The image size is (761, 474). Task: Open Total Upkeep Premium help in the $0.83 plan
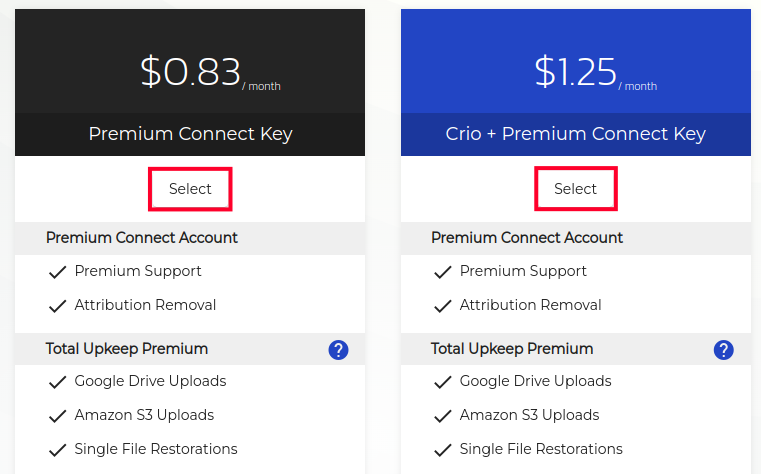(338, 350)
